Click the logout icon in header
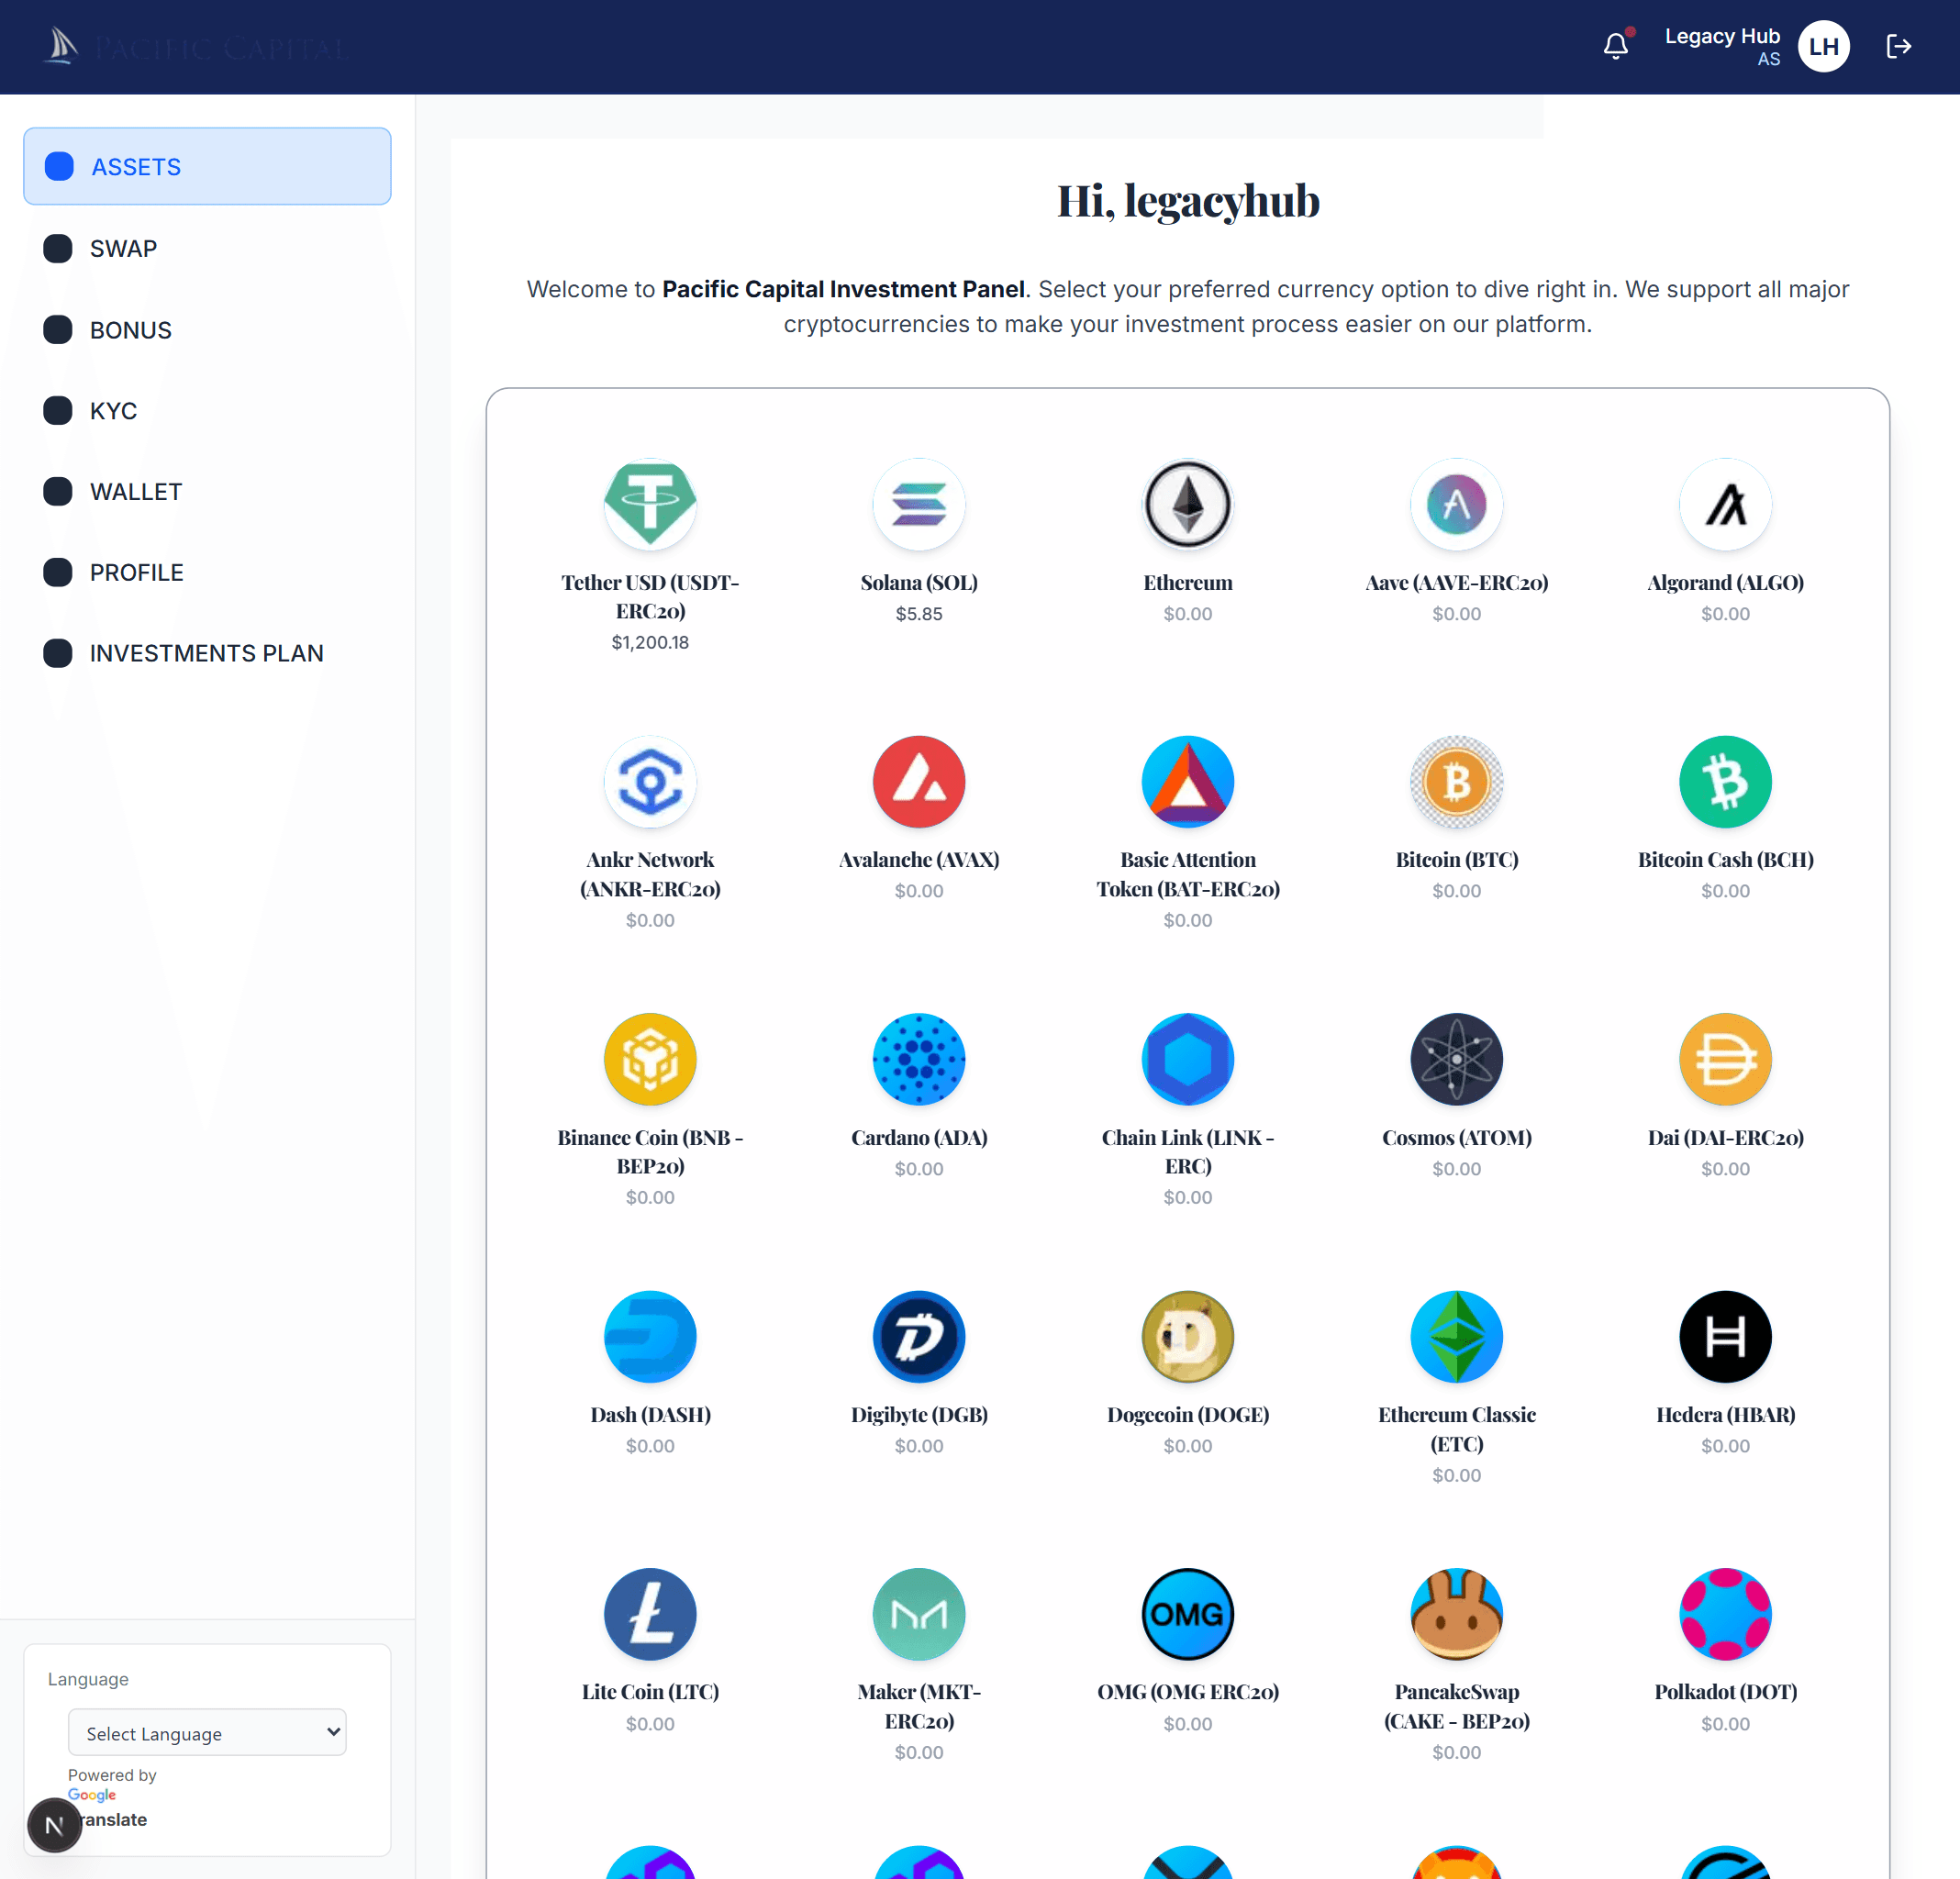The width and height of the screenshot is (1960, 1879). [x=1897, y=46]
